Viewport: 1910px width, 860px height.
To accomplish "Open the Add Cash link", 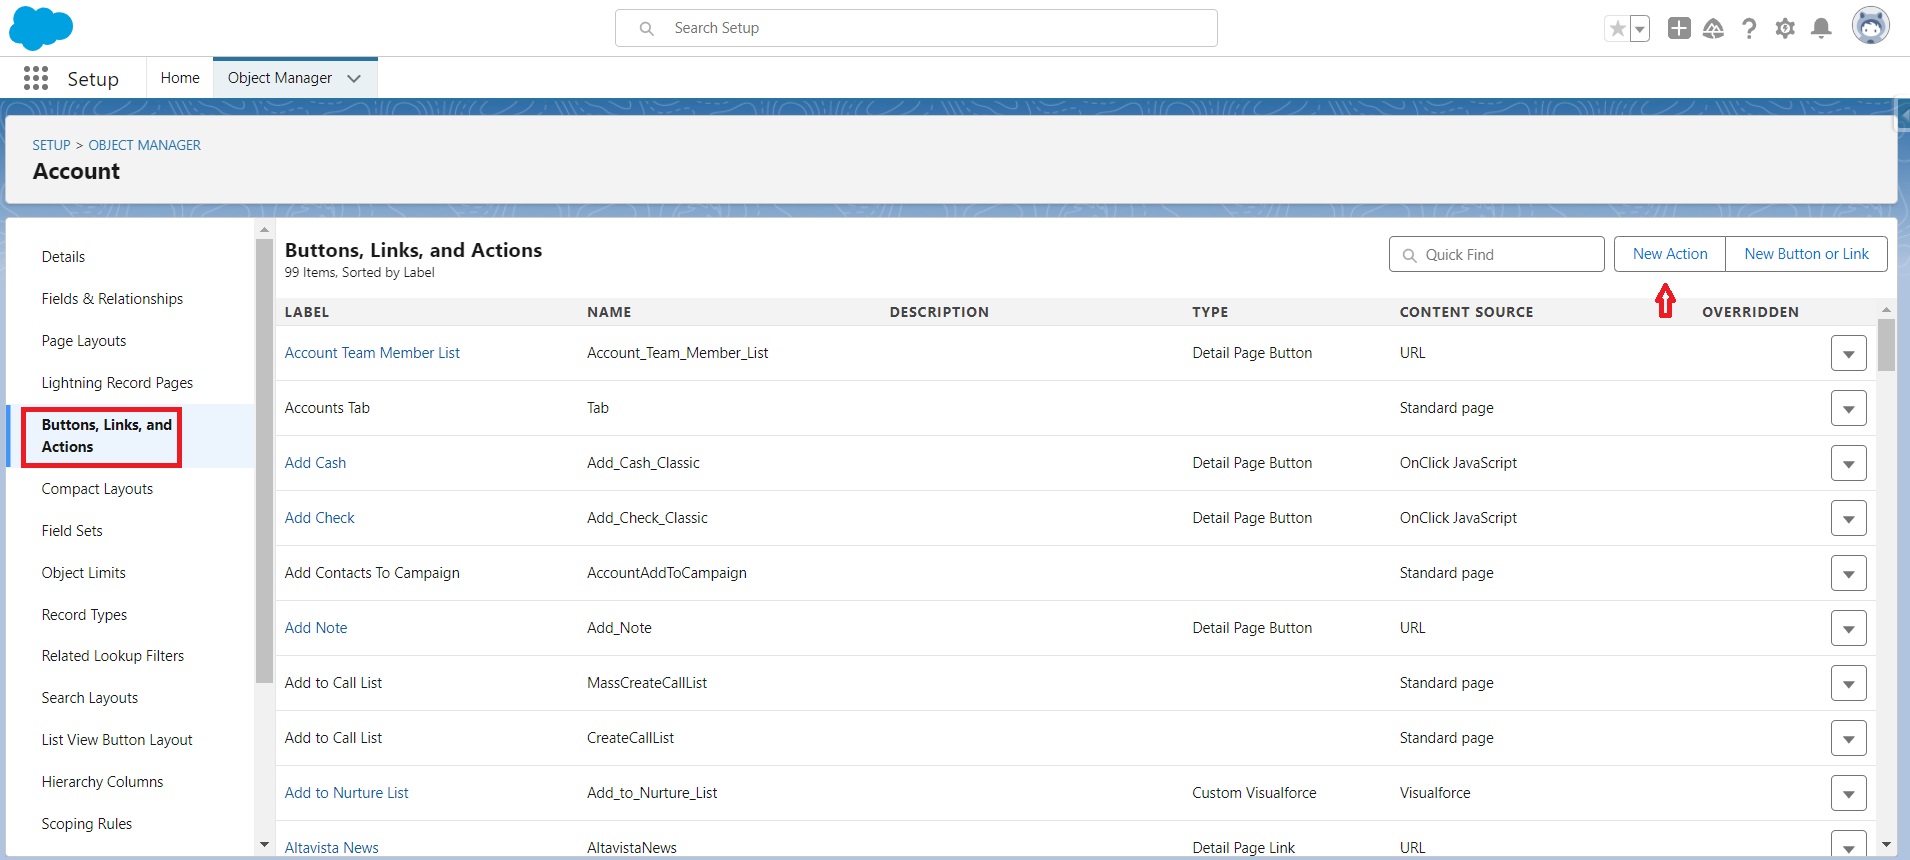I will coord(315,463).
